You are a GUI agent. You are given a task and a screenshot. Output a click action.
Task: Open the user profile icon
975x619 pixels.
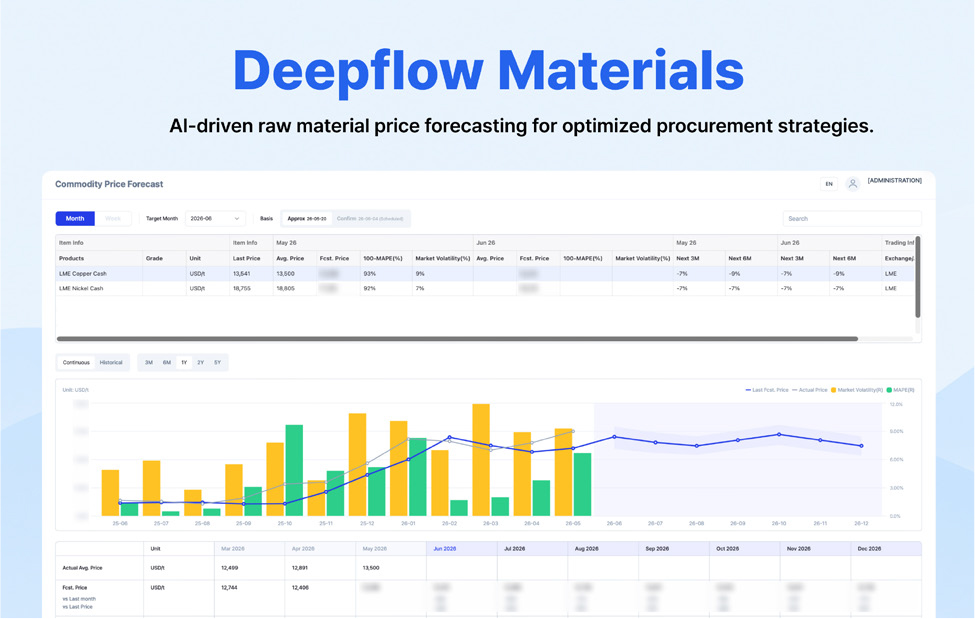pos(853,184)
